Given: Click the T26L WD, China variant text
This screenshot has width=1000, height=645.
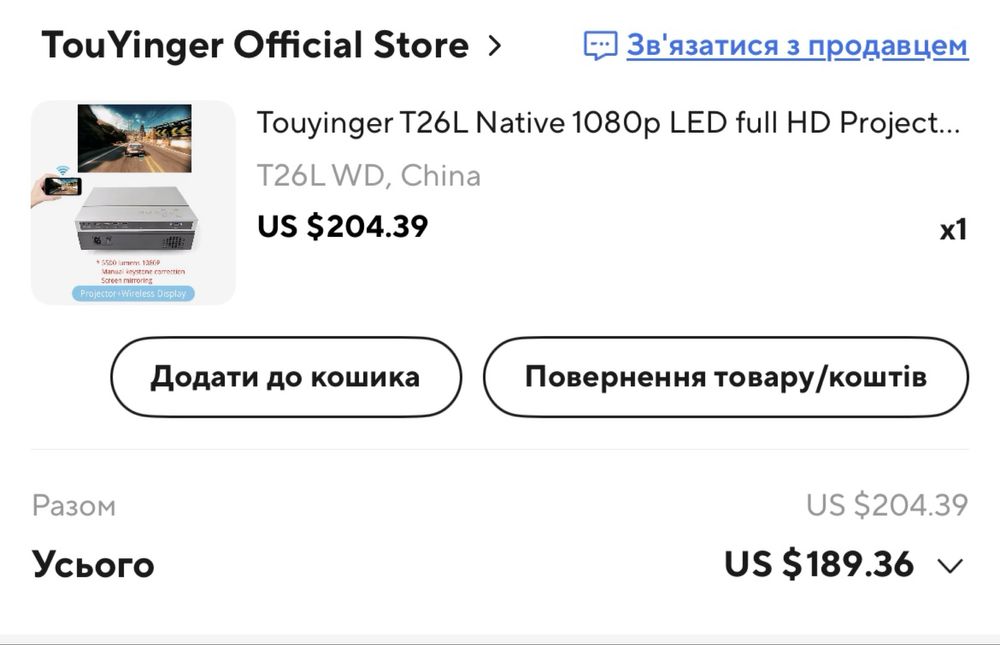Looking at the screenshot, I should click(x=368, y=176).
